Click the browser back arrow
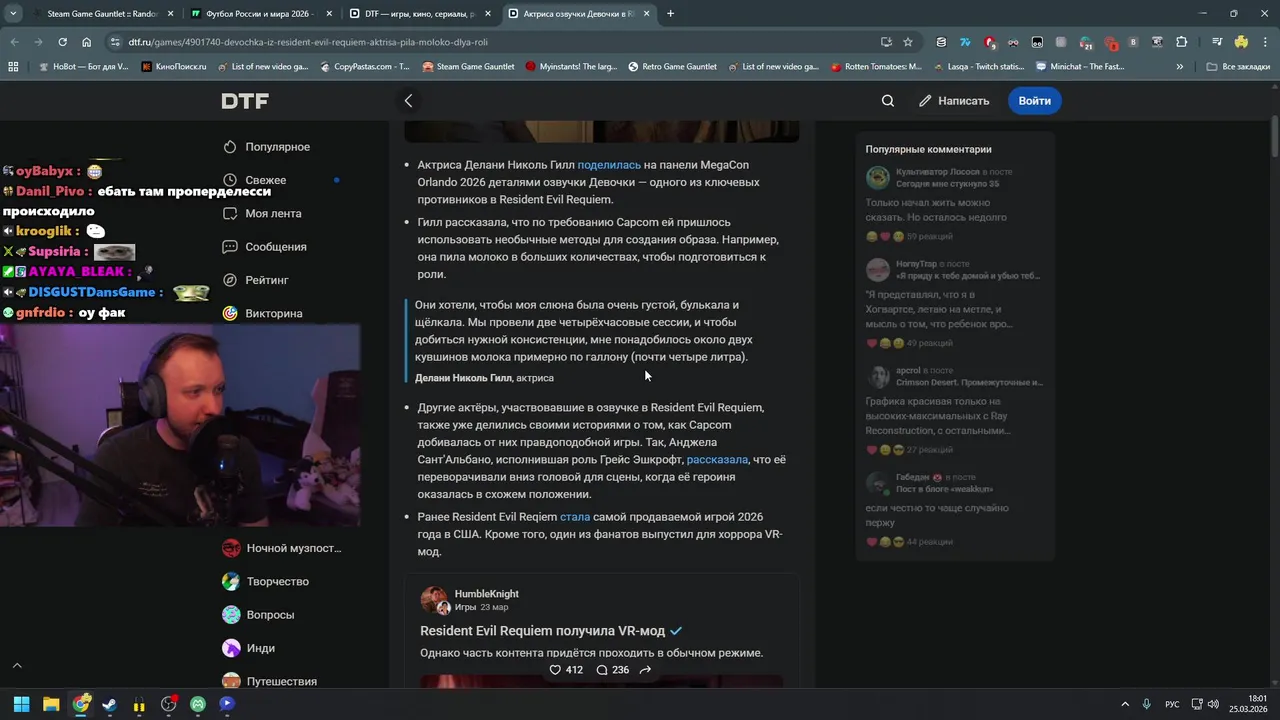The height and width of the screenshot is (720, 1280). click(14, 42)
